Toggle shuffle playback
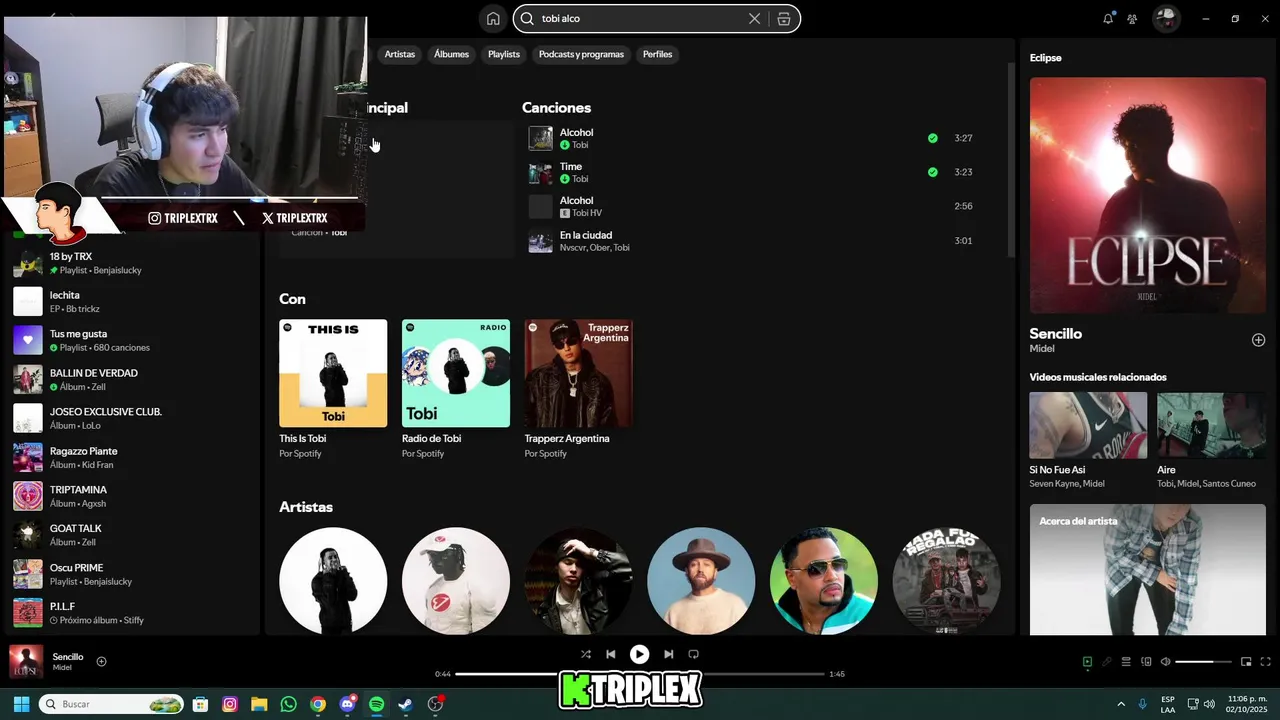 (x=586, y=654)
